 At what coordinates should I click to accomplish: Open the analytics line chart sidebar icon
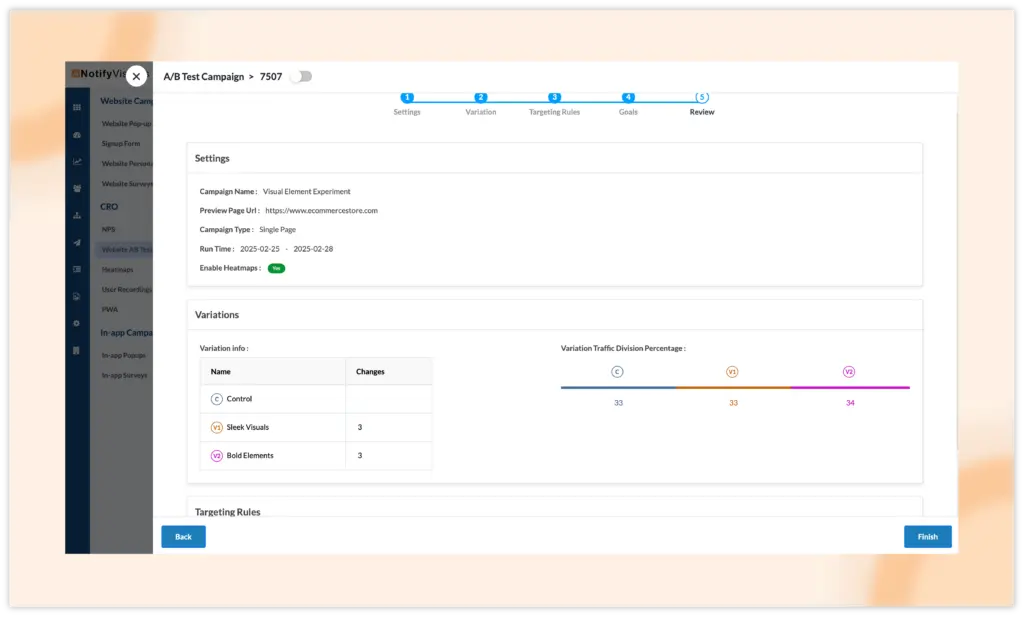pyautogui.click(x=77, y=161)
